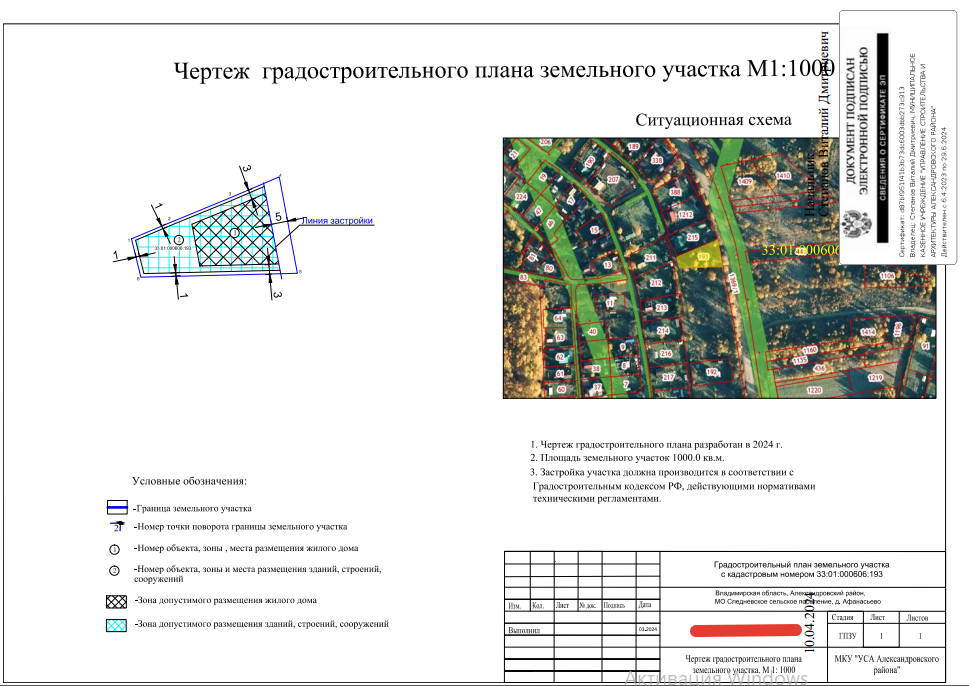Click the 'Ситуационная схема' heading
This screenshot has width=969, height=686.
tap(713, 120)
